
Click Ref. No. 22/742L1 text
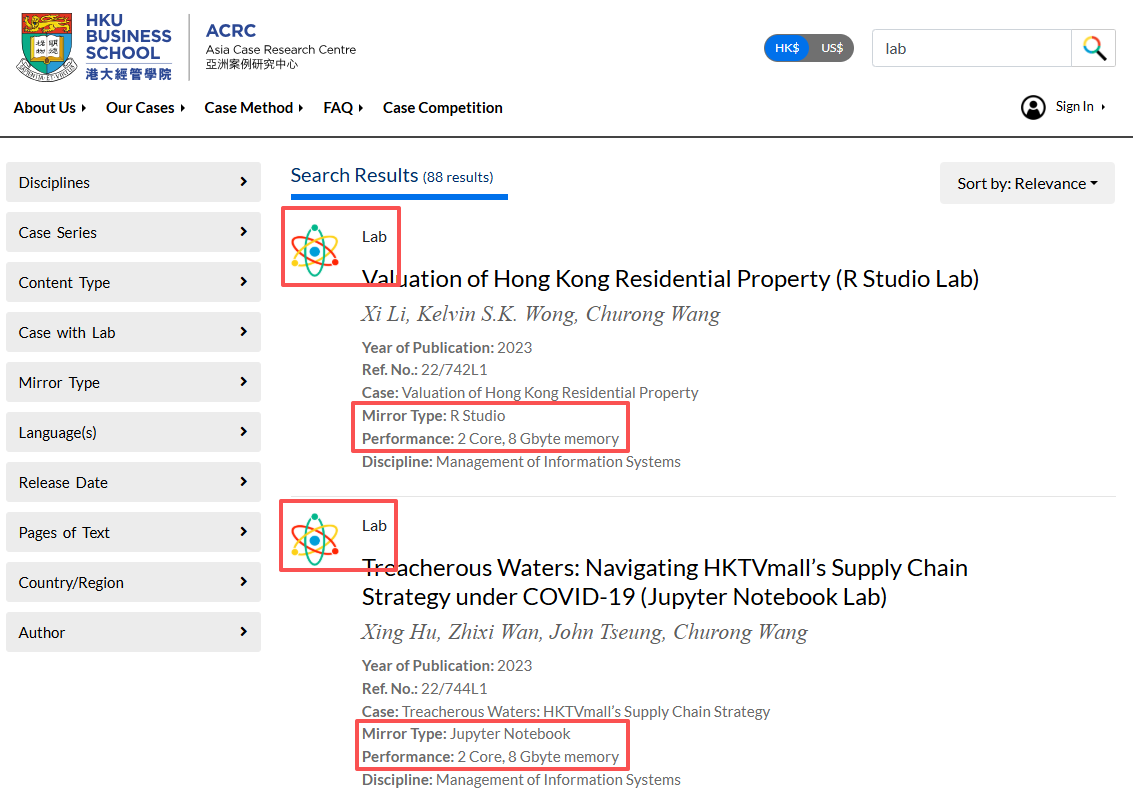(x=425, y=370)
